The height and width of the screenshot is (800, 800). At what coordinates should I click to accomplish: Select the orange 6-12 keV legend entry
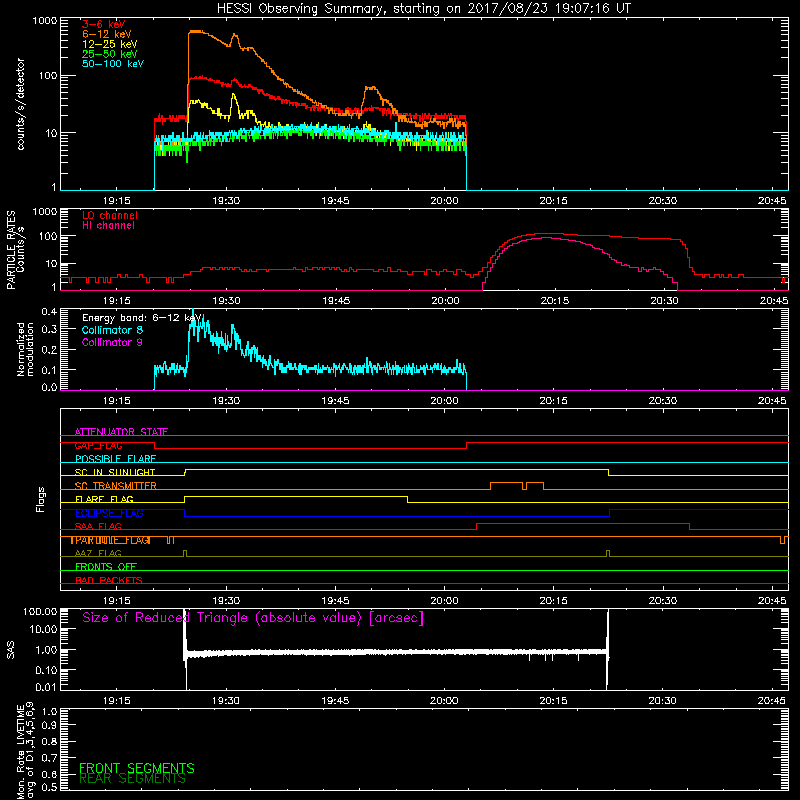(x=107, y=34)
